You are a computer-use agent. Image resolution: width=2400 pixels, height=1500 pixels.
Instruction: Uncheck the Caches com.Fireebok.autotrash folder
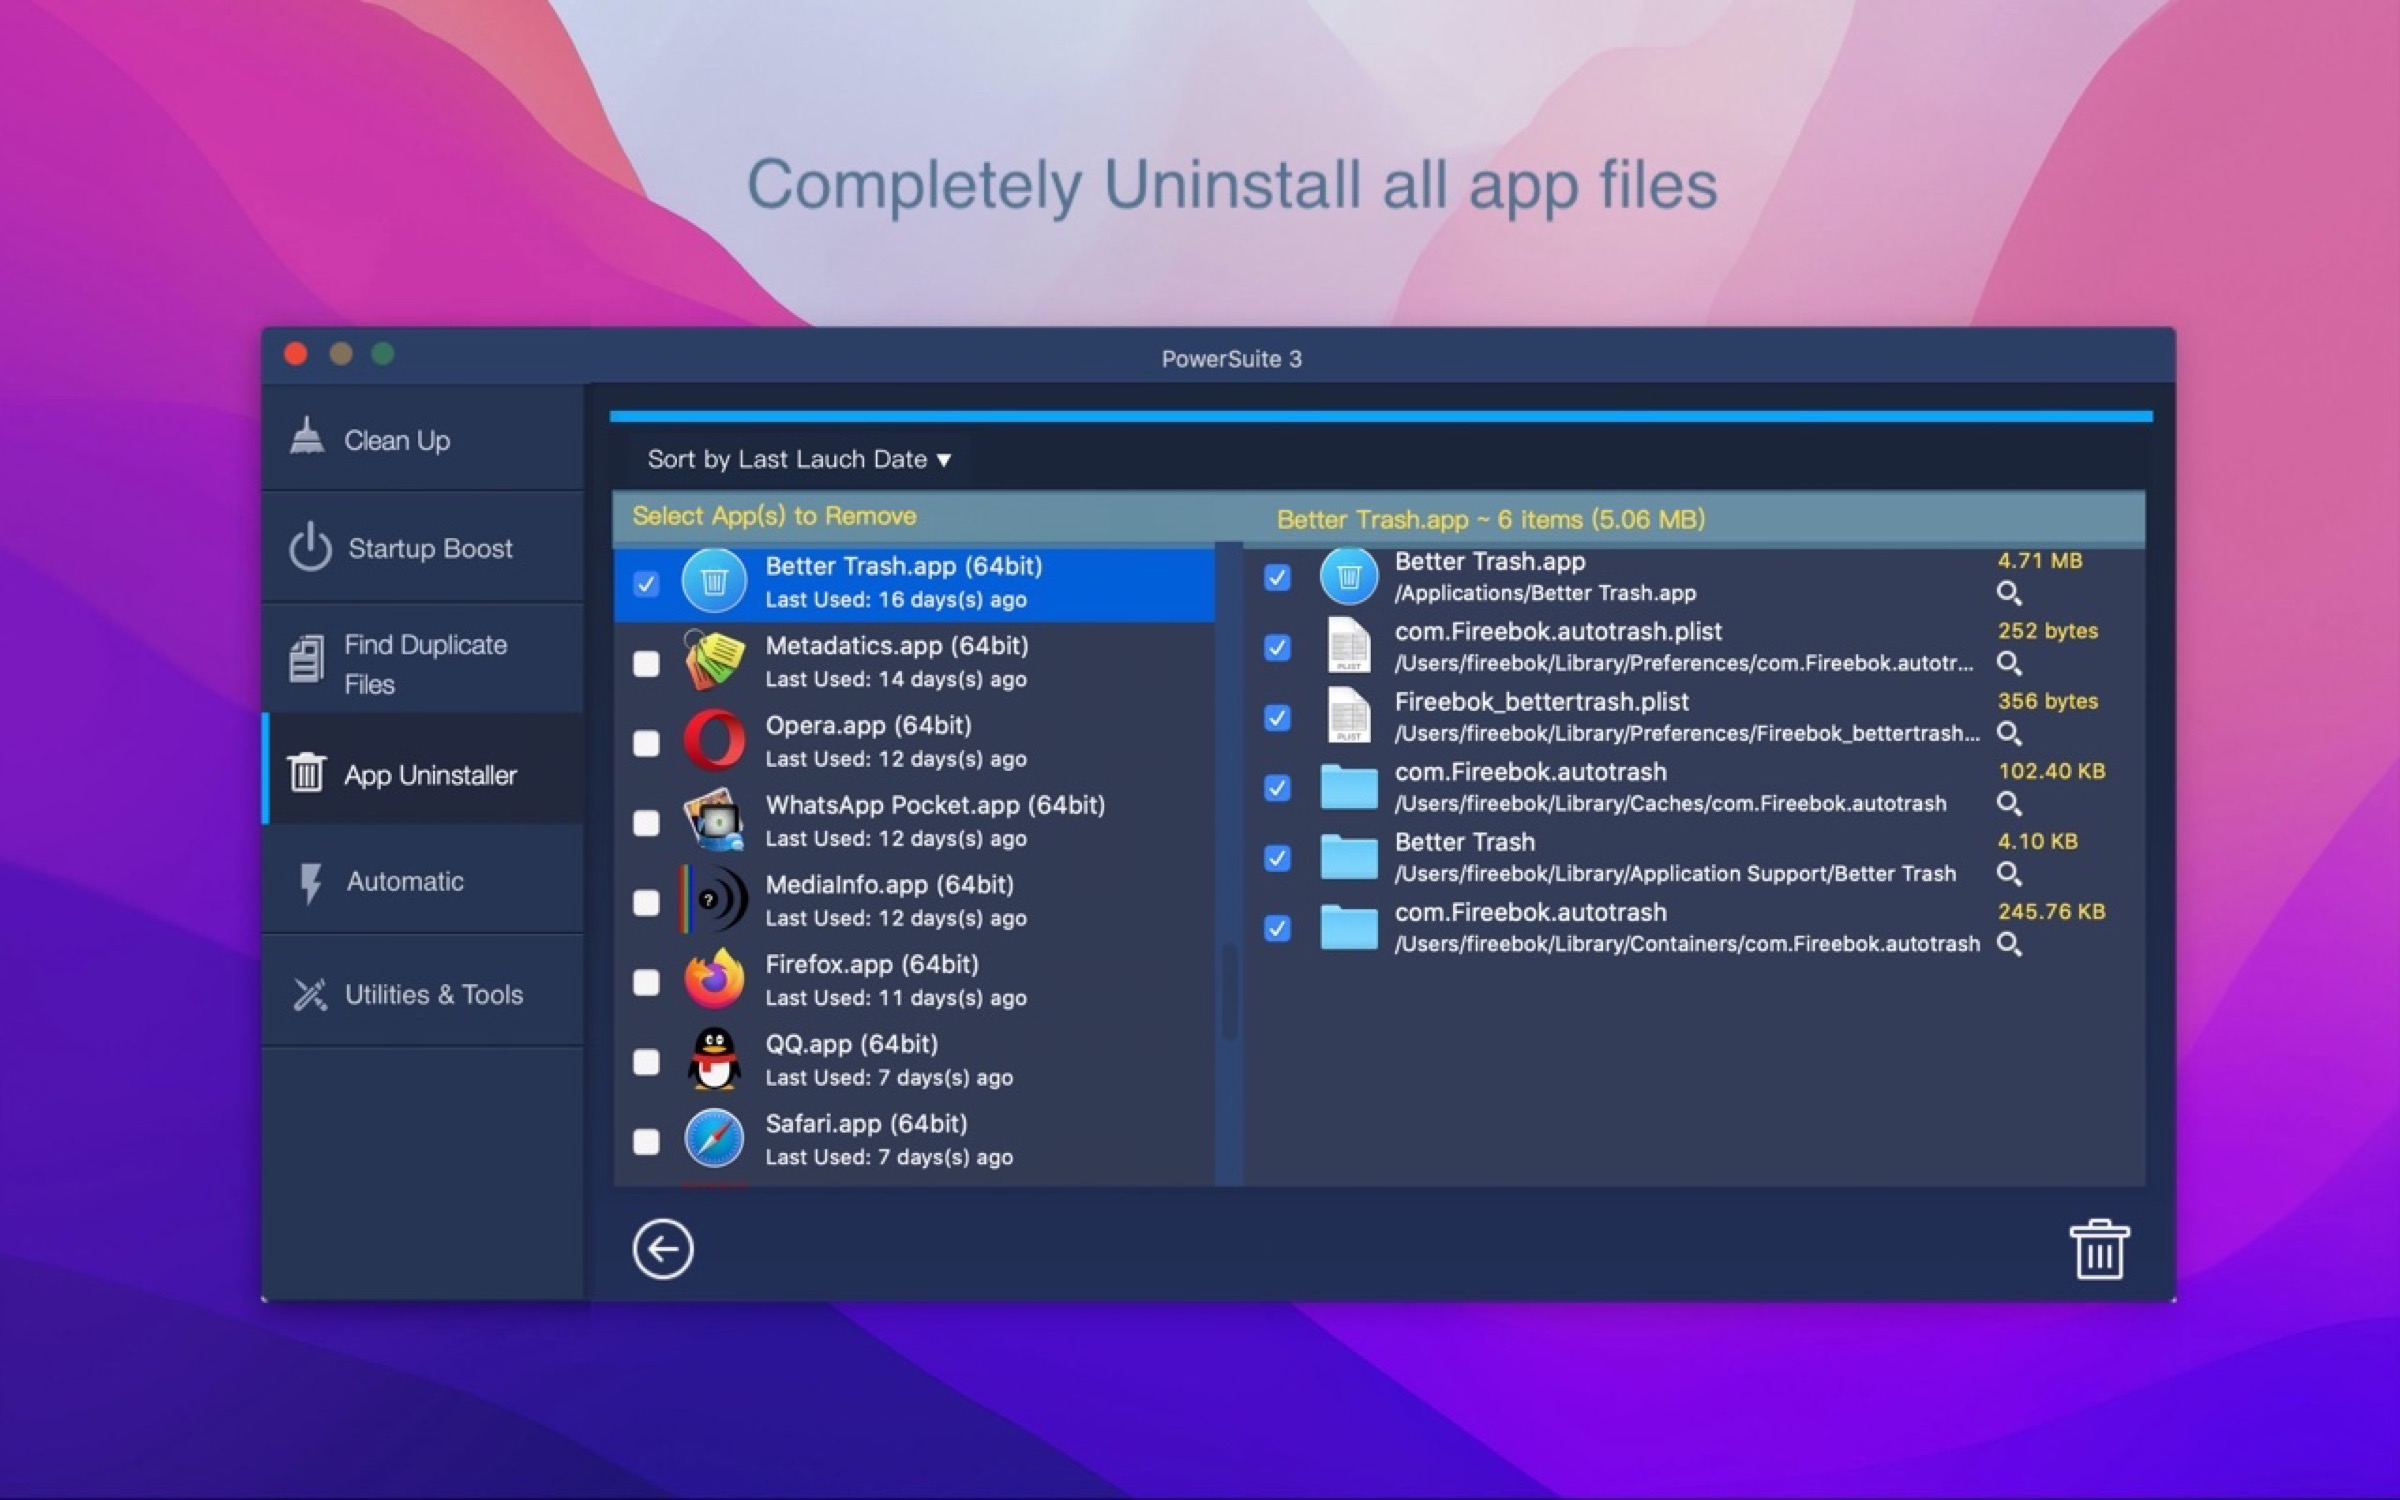[1277, 788]
